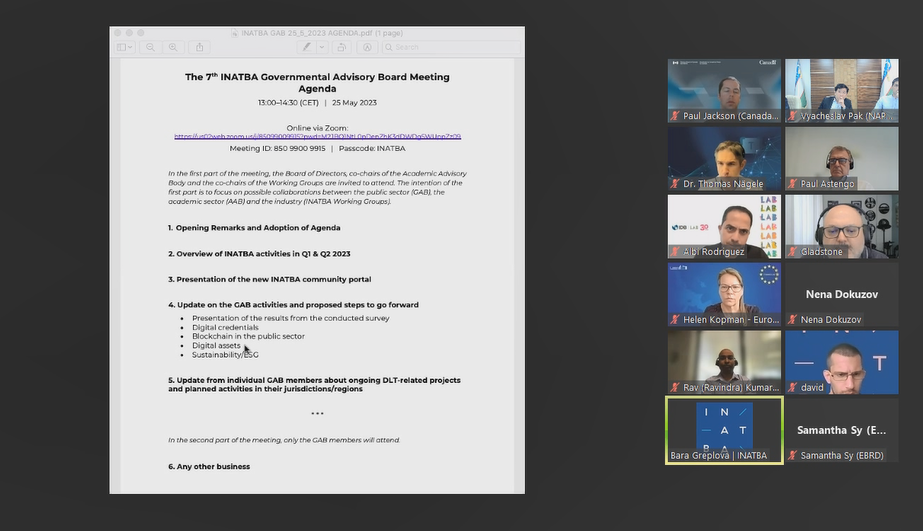Click the INATBA GAB AGENDA.pdf window title
Viewport: 923px width, 531px height.
[x=322, y=33]
